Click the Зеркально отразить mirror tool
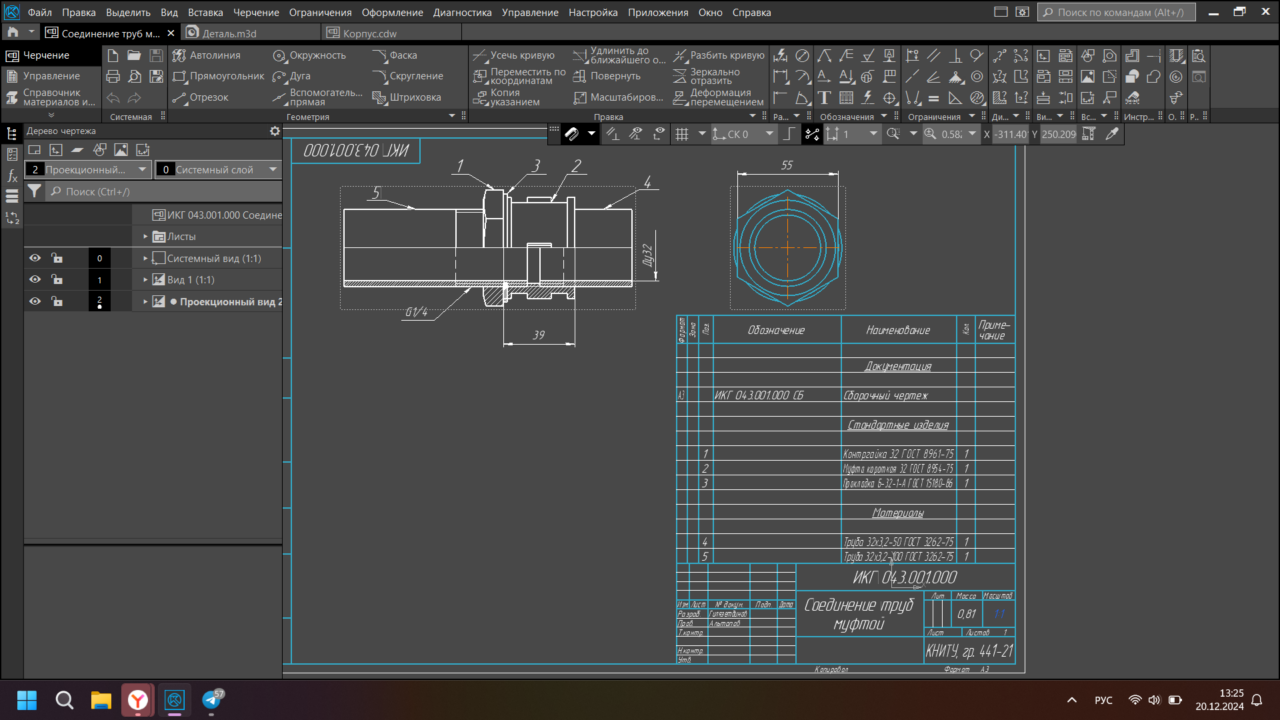 click(x=706, y=76)
